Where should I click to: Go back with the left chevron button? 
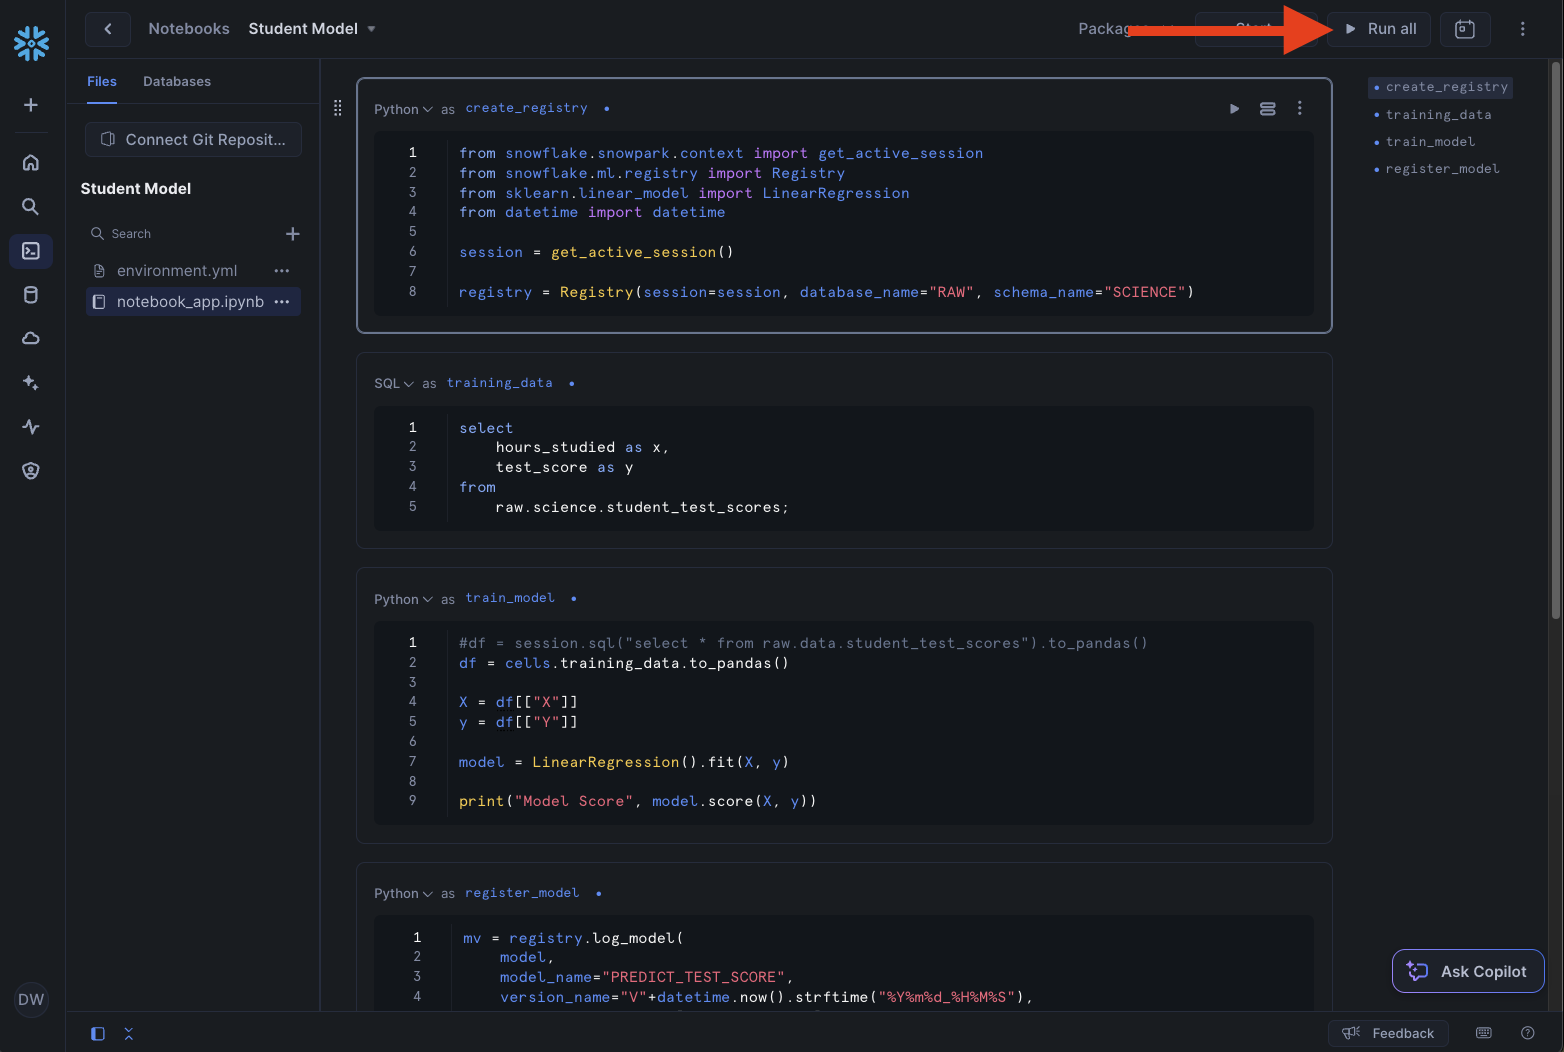pos(108,29)
